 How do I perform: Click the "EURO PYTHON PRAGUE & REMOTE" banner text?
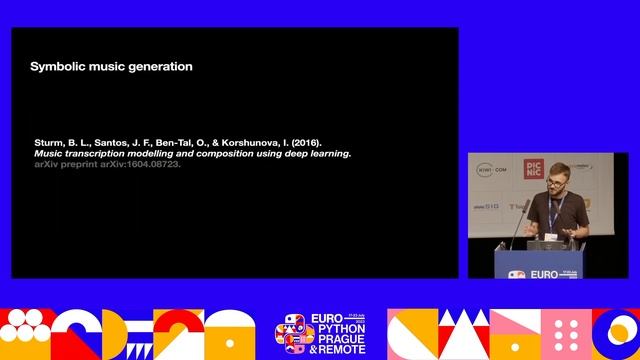[338, 334]
